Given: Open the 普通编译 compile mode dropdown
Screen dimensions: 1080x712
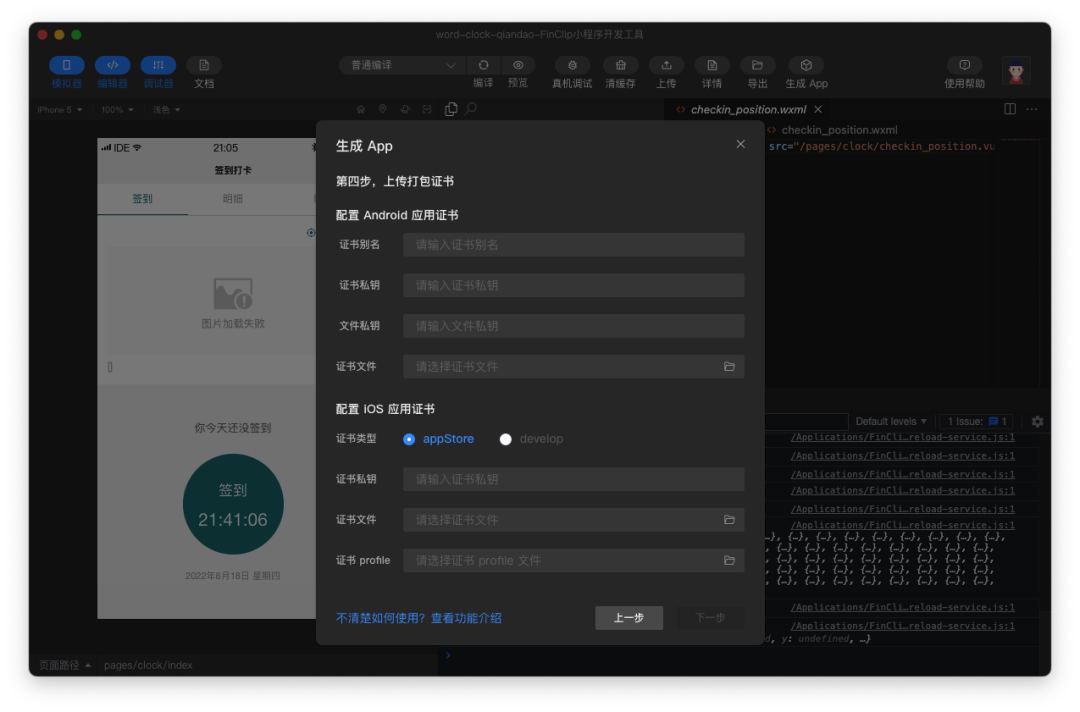Looking at the screenshot, I should [400, 64].
